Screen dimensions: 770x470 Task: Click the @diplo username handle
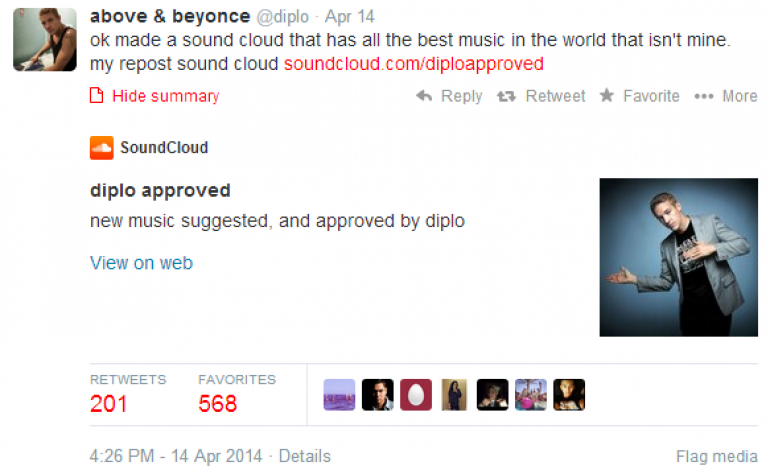click(x=283, y=17)
